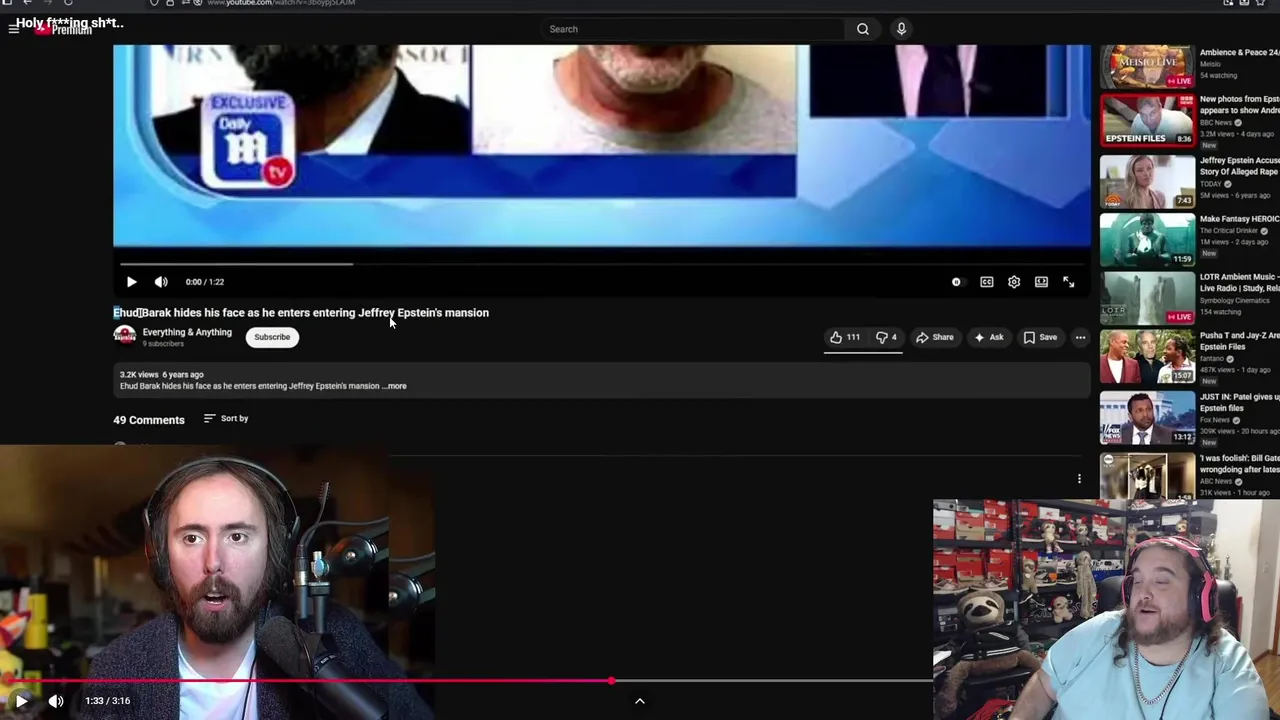Mute the Ehud Barak video volume
This screenshot has width=1280, height=720.
click(x=161, y=282)
